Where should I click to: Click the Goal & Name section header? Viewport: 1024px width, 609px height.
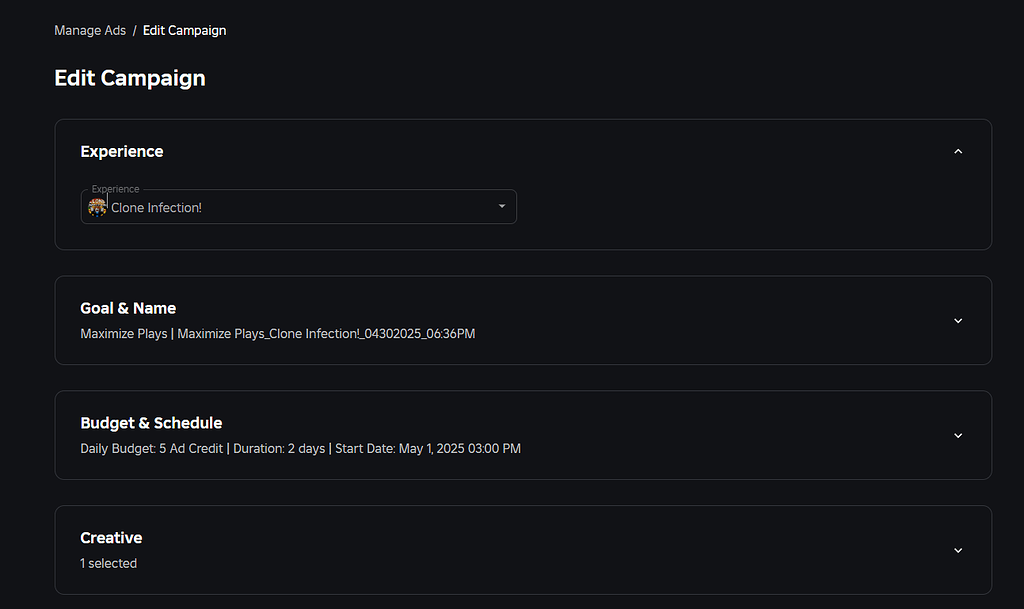click(x=128, y=308)
